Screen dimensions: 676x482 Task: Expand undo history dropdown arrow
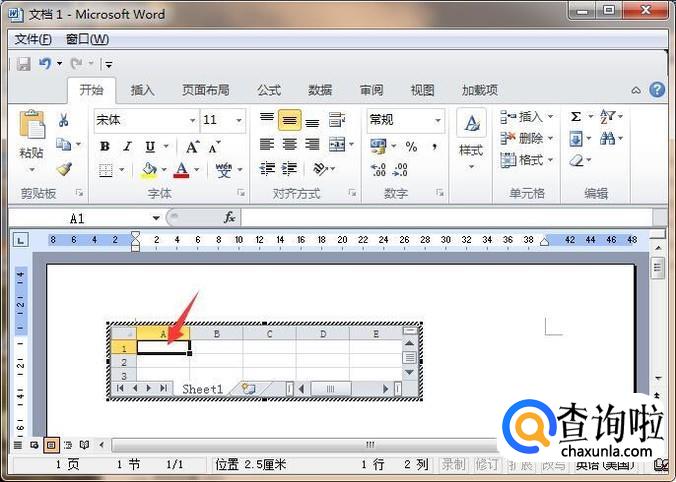(59, 64)
